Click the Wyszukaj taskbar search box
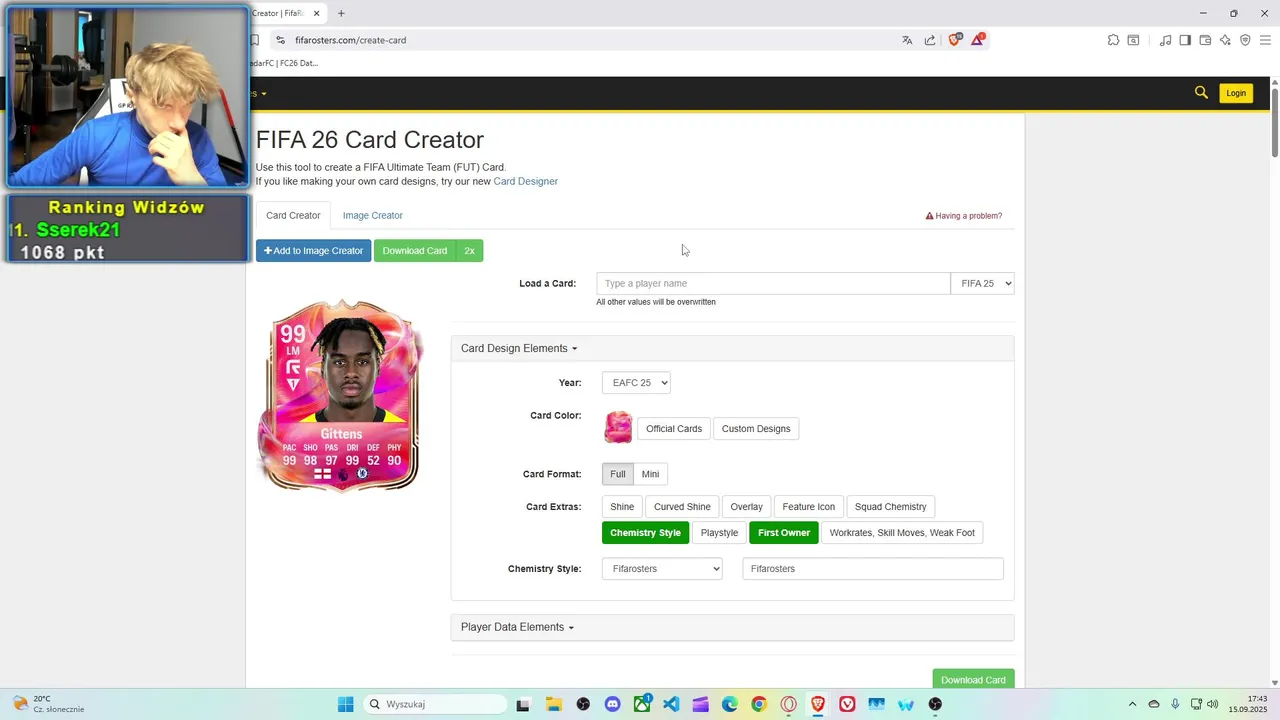1280x720 pixels. 435,704
